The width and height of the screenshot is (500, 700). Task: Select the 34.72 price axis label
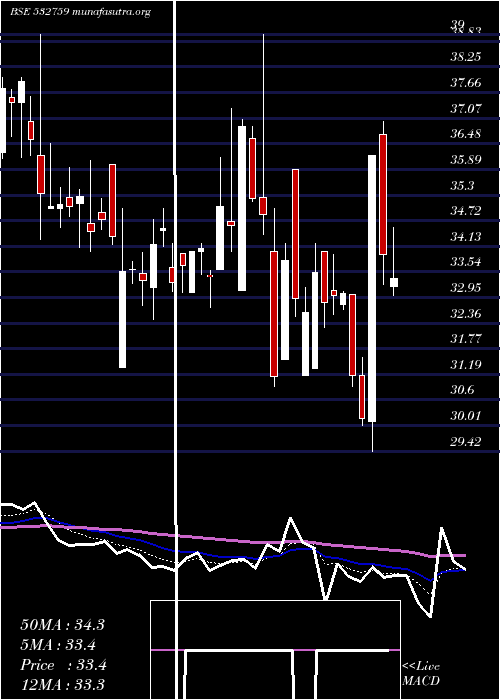coord(466,211)
